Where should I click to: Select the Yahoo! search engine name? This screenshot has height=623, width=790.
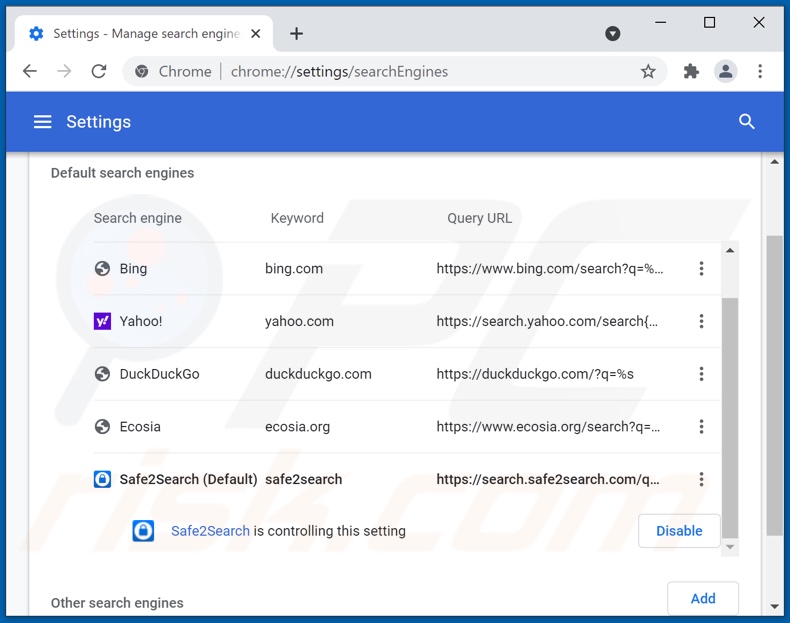[x=141, y=321]
